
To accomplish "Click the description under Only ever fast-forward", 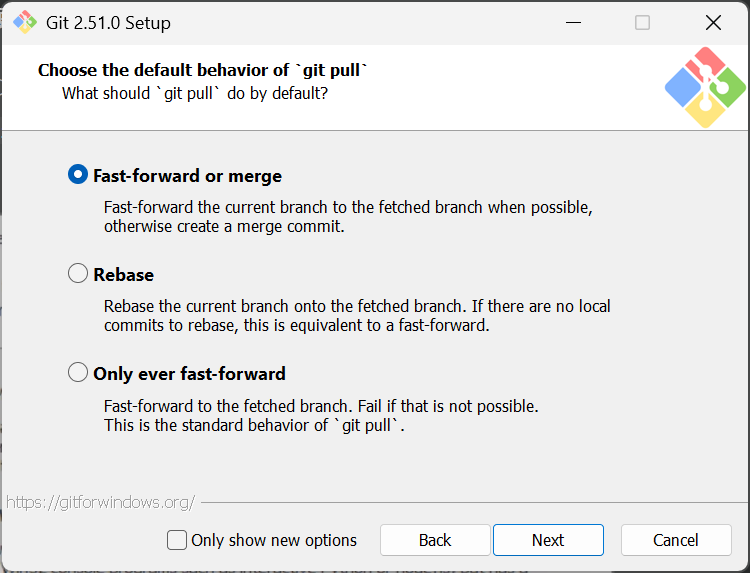I will [x=321, y=415].
